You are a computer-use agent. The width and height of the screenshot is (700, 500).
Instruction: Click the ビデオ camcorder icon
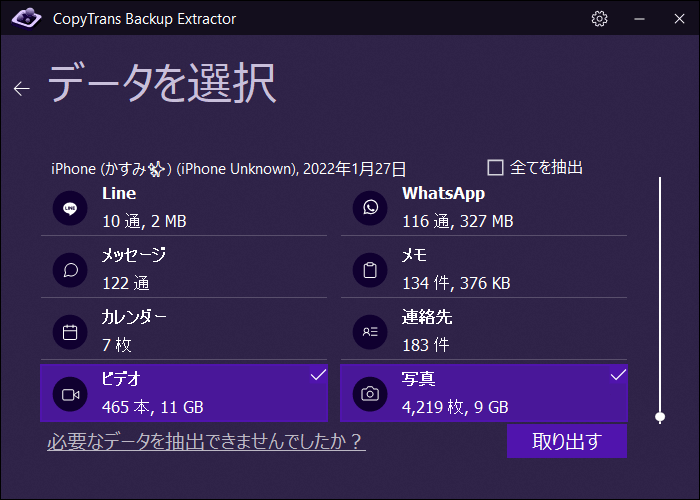click(x=70, y=394)
